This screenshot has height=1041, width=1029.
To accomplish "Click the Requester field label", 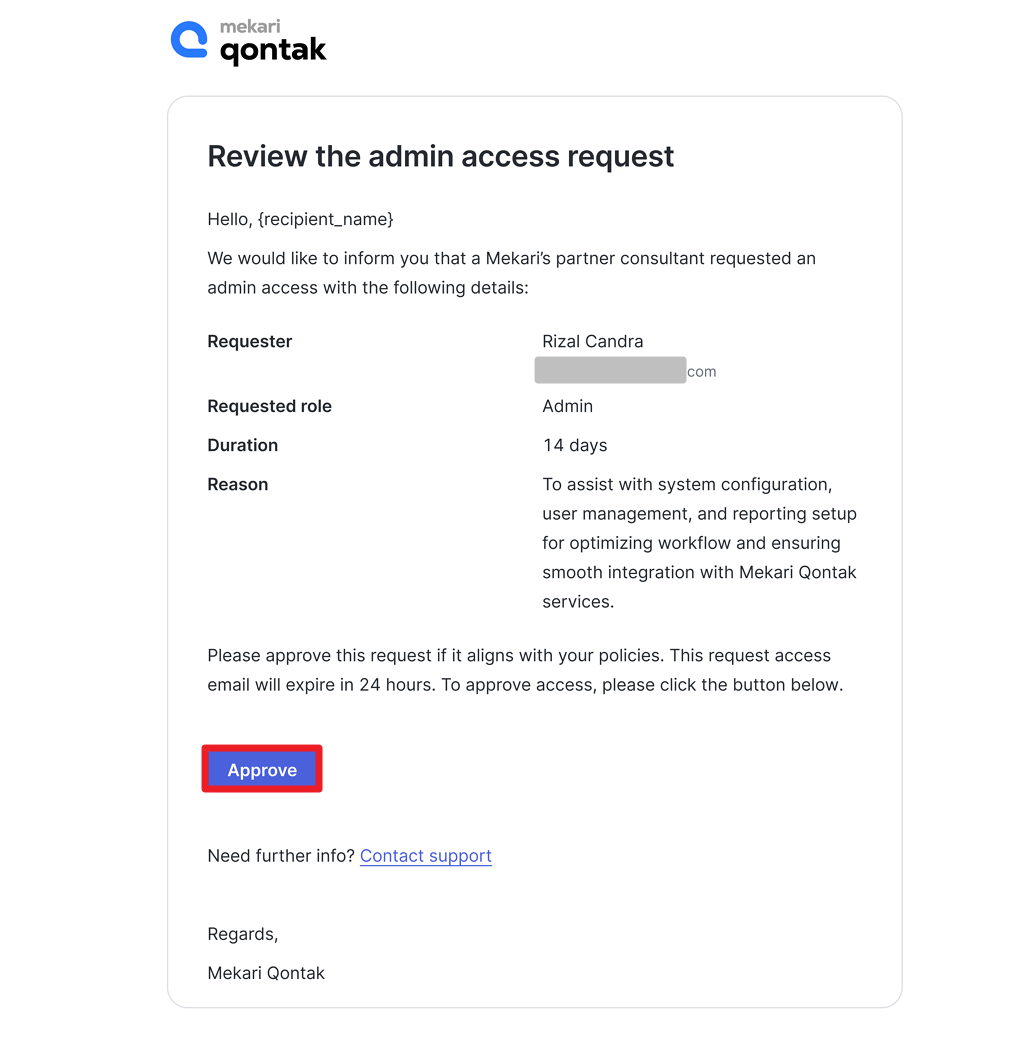I will (x=249, y=342).
